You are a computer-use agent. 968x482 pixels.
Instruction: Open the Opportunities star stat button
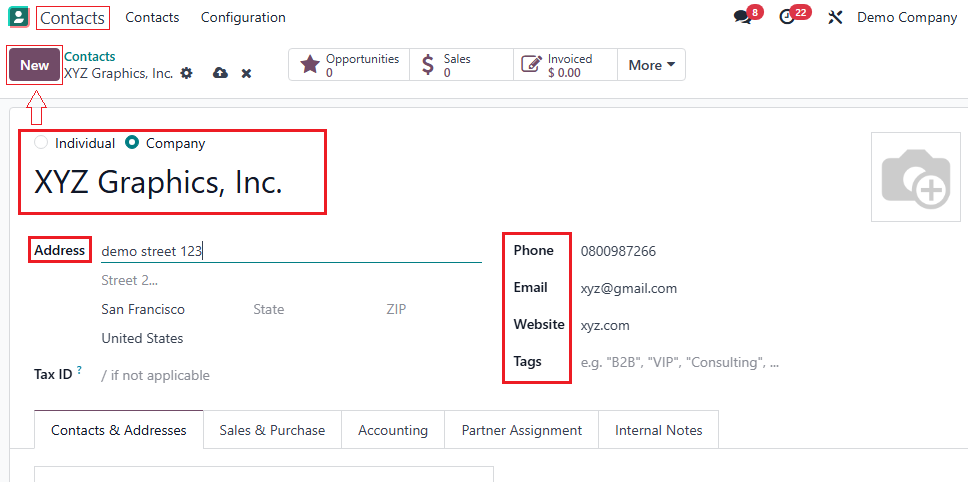350,65
